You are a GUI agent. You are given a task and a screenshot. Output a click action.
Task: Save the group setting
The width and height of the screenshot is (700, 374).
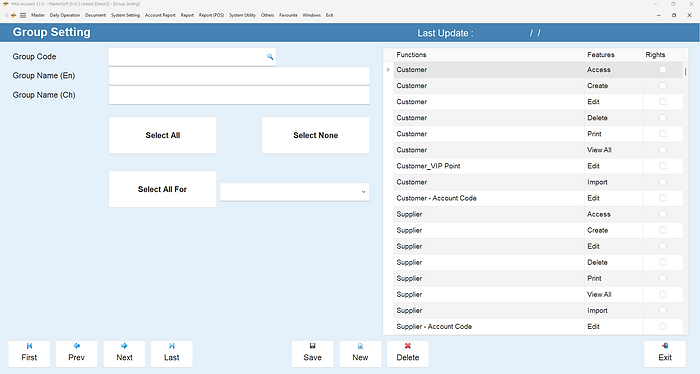tap(312, 354)
